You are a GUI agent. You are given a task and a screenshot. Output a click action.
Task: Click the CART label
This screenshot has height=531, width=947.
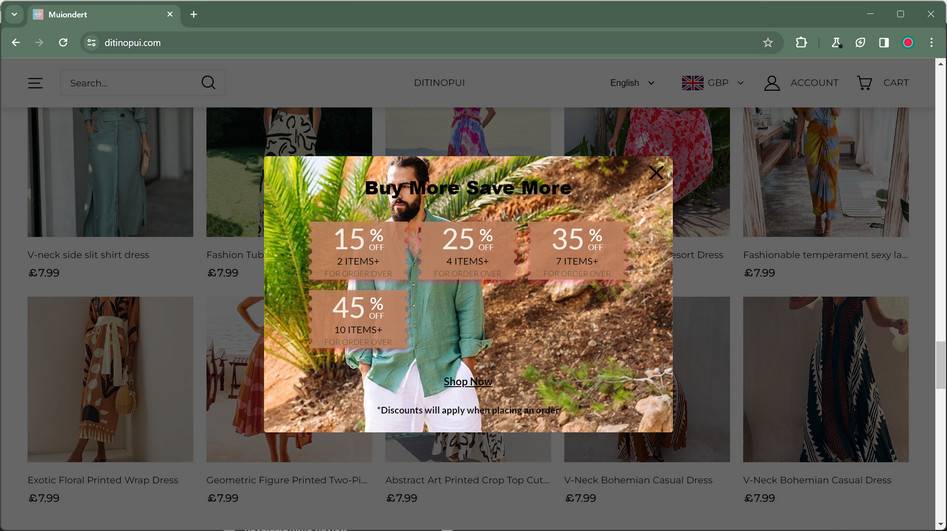coord(896,83)
